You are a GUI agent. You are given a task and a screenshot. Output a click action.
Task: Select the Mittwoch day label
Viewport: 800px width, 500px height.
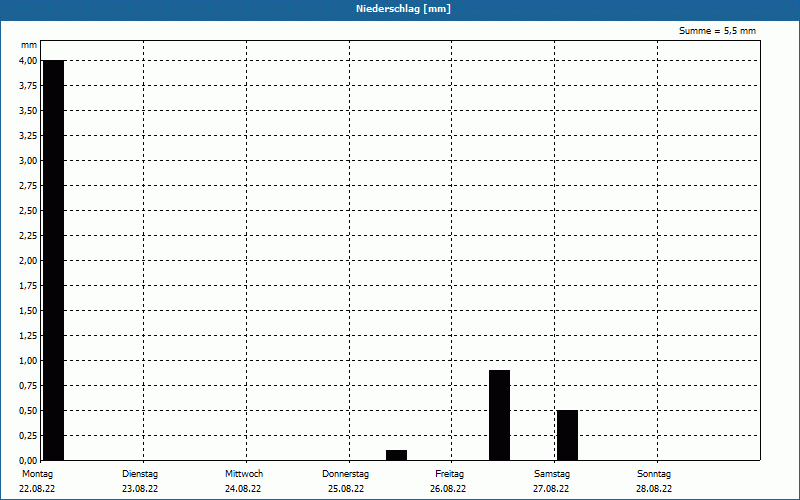coord(244,474)
